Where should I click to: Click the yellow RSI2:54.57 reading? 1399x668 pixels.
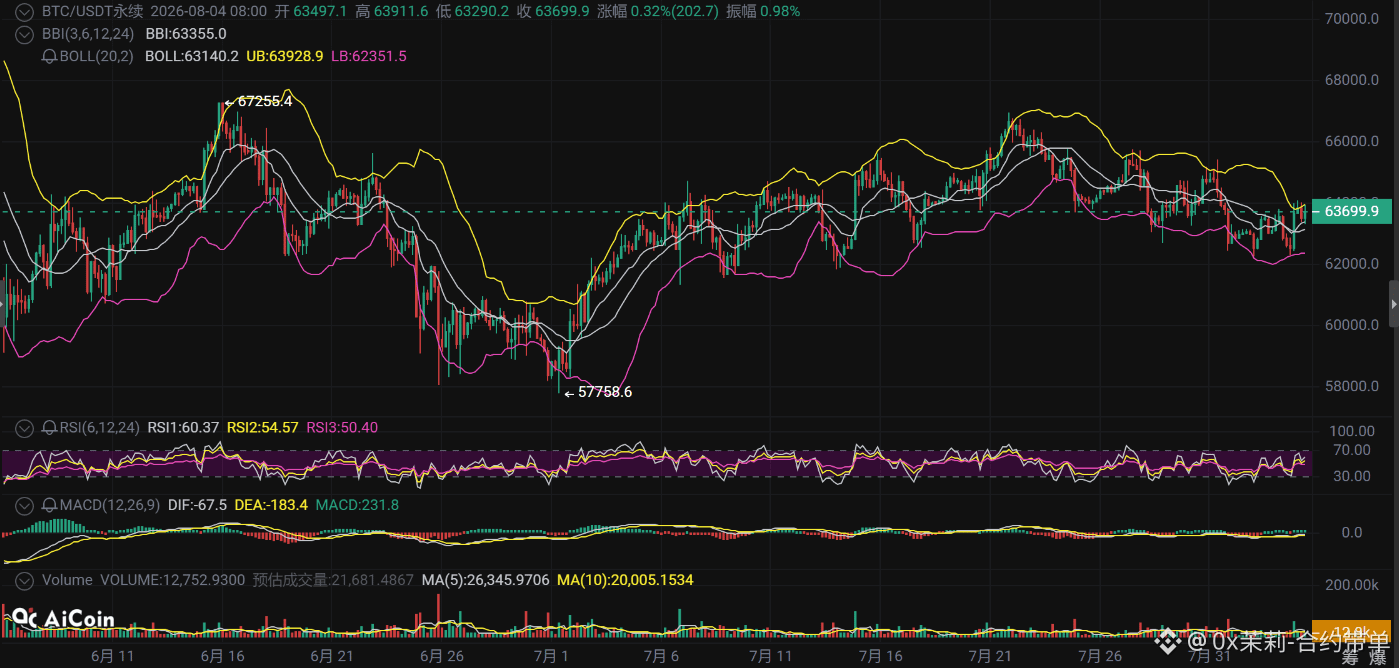pos(262,428)
